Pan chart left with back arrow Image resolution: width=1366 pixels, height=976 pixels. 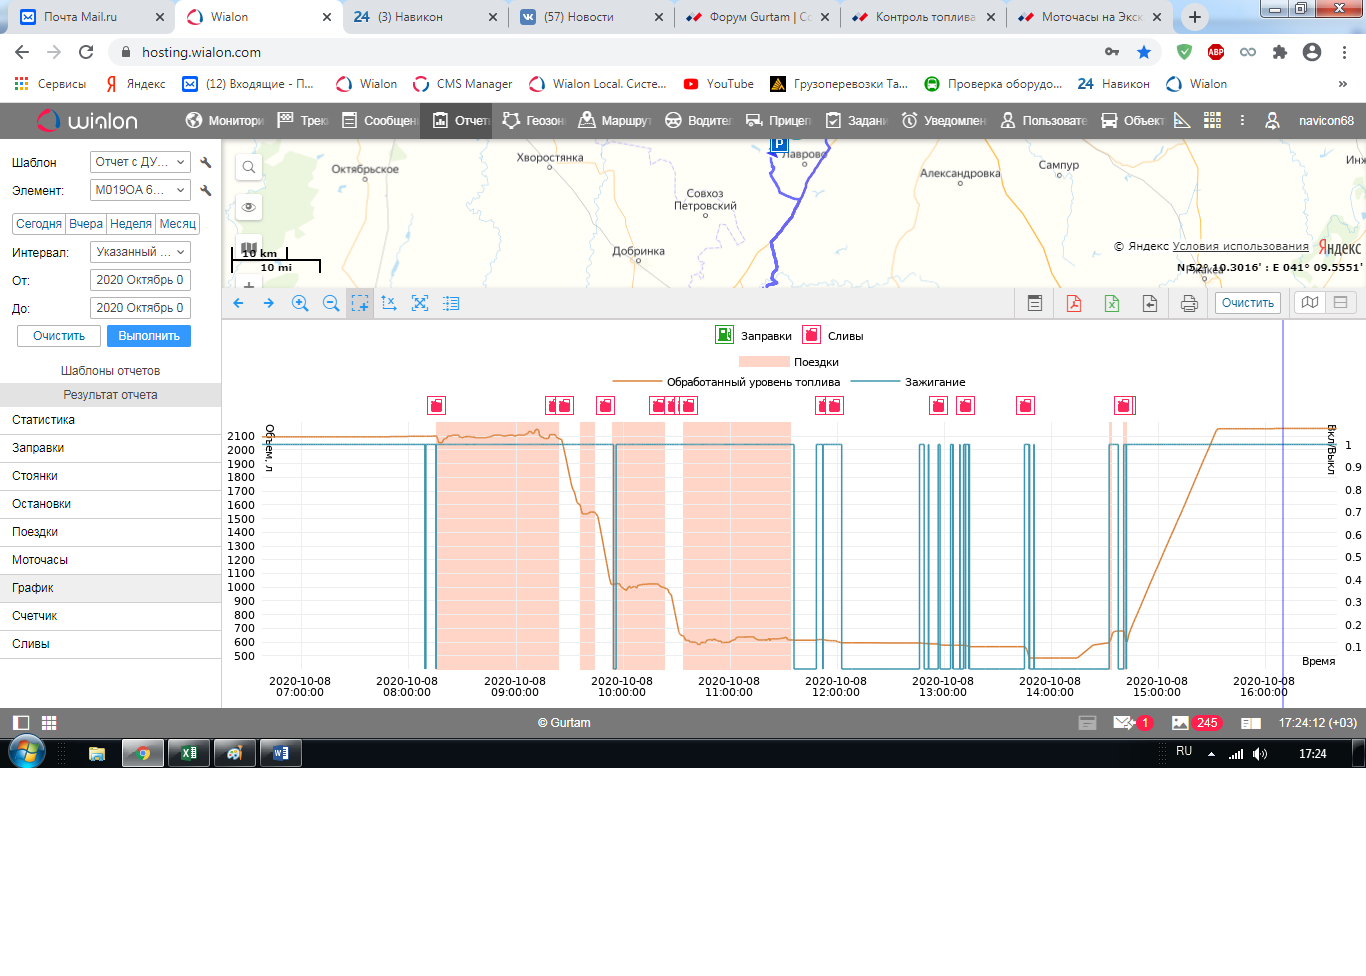point(238,303)
